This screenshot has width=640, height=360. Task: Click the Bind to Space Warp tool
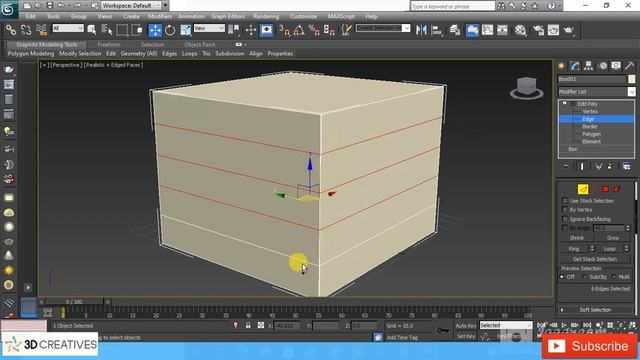(42, 30)
